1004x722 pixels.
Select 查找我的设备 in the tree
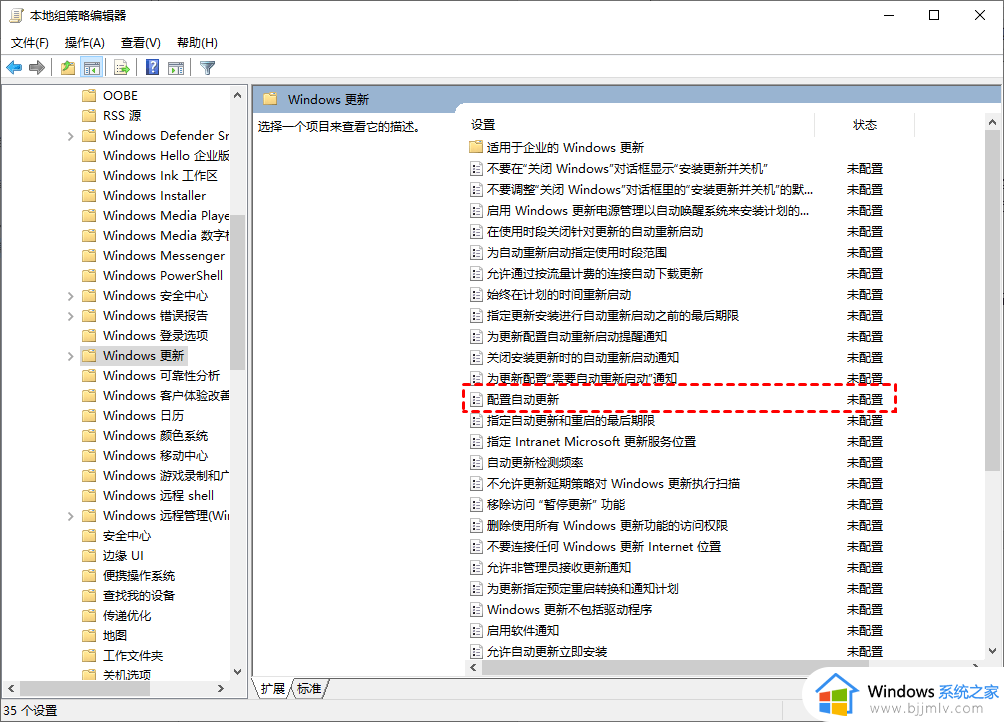click(x=139, y=595)
